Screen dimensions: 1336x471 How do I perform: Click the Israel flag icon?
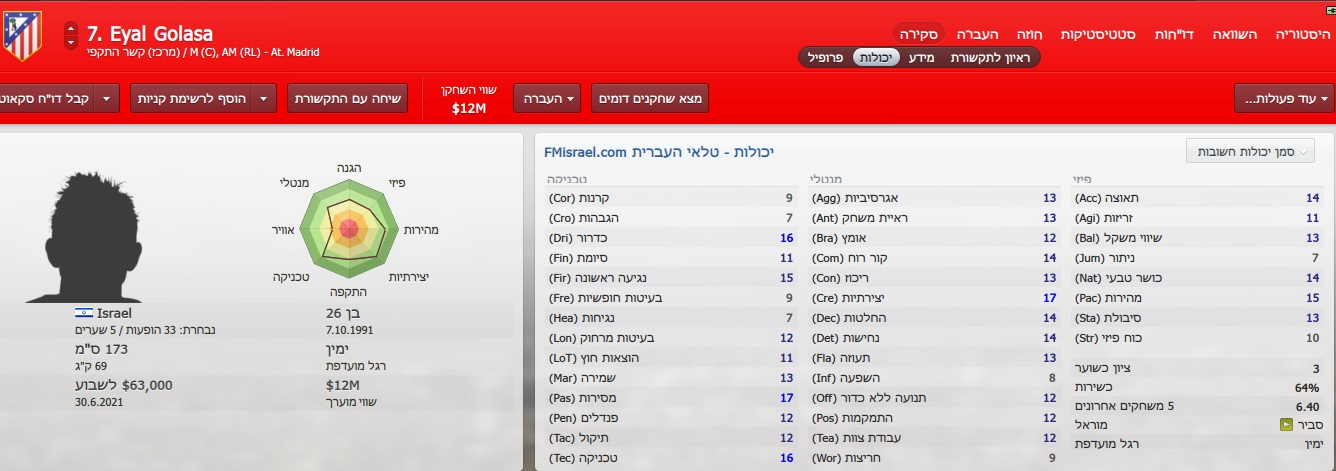pos(84,313)
